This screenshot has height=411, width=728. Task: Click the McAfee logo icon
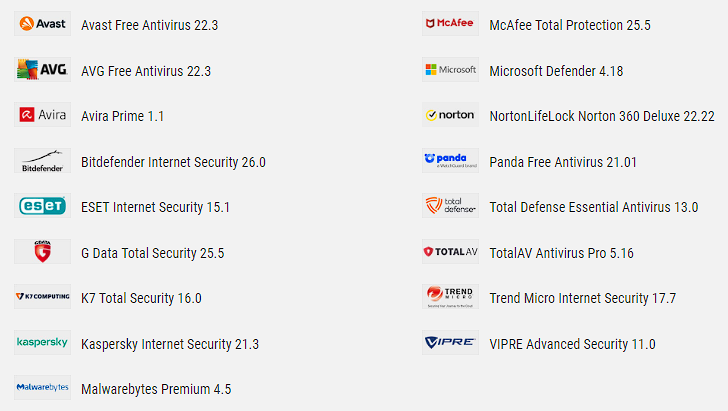pyautogui.click(x=450, y=24)
